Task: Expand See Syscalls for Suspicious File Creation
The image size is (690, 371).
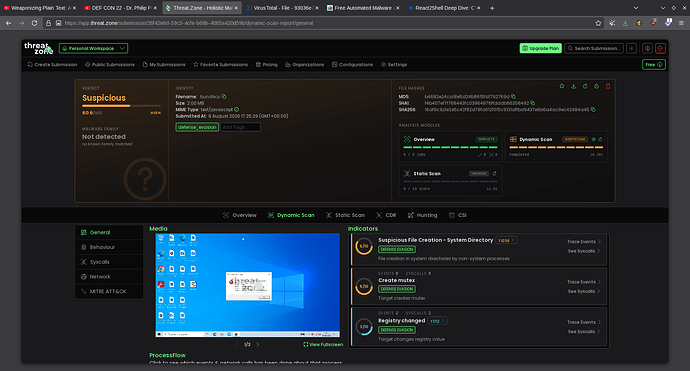Action: (x=584, y=251)
